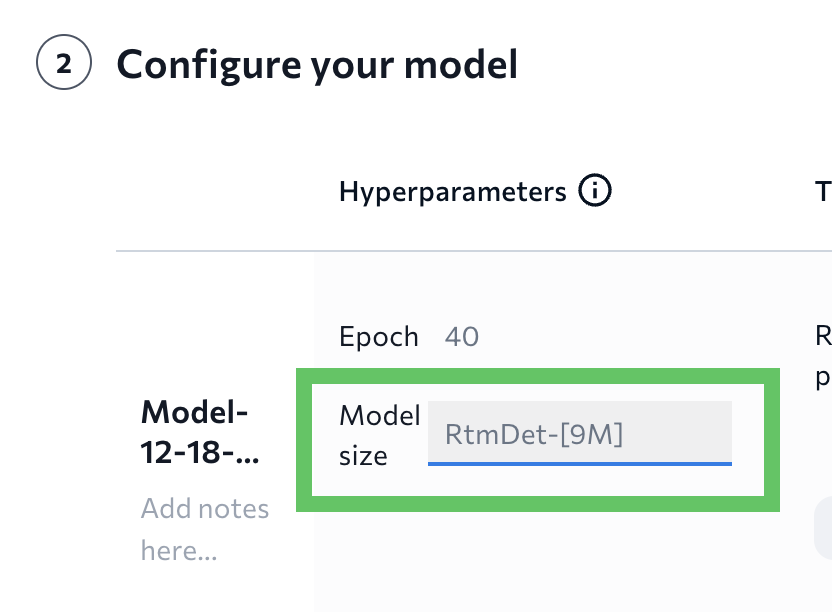Click the Hyperparameters column header
The height and width of the screenshot is (612, 832).
pos(452,190)
